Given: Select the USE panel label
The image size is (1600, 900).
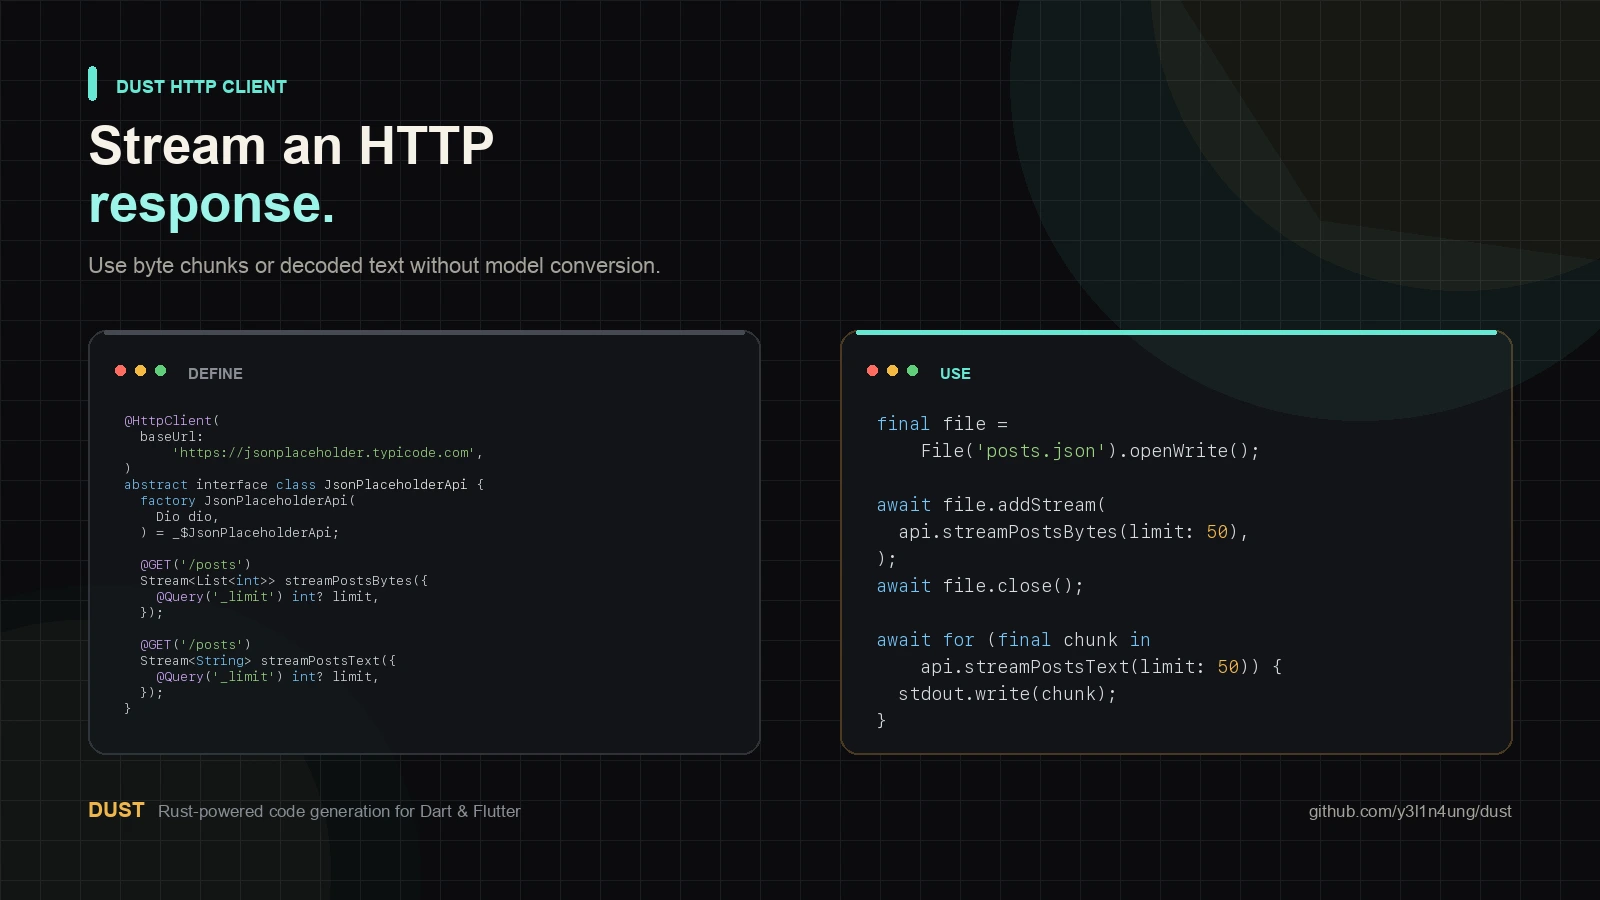Looking at the screenshot, I should click(x=955, y=374).
